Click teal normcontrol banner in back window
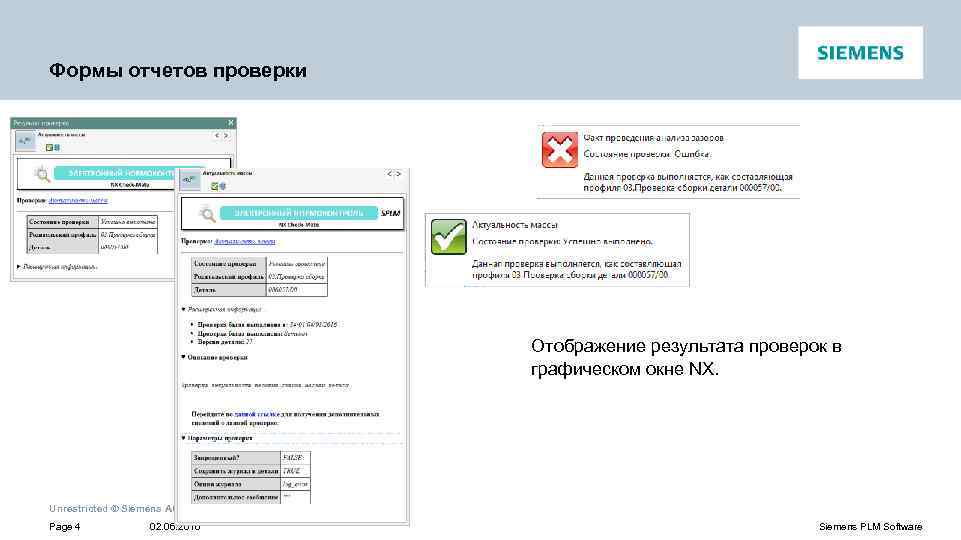Screen dimensions: 961x540 [x=115, y=173]
